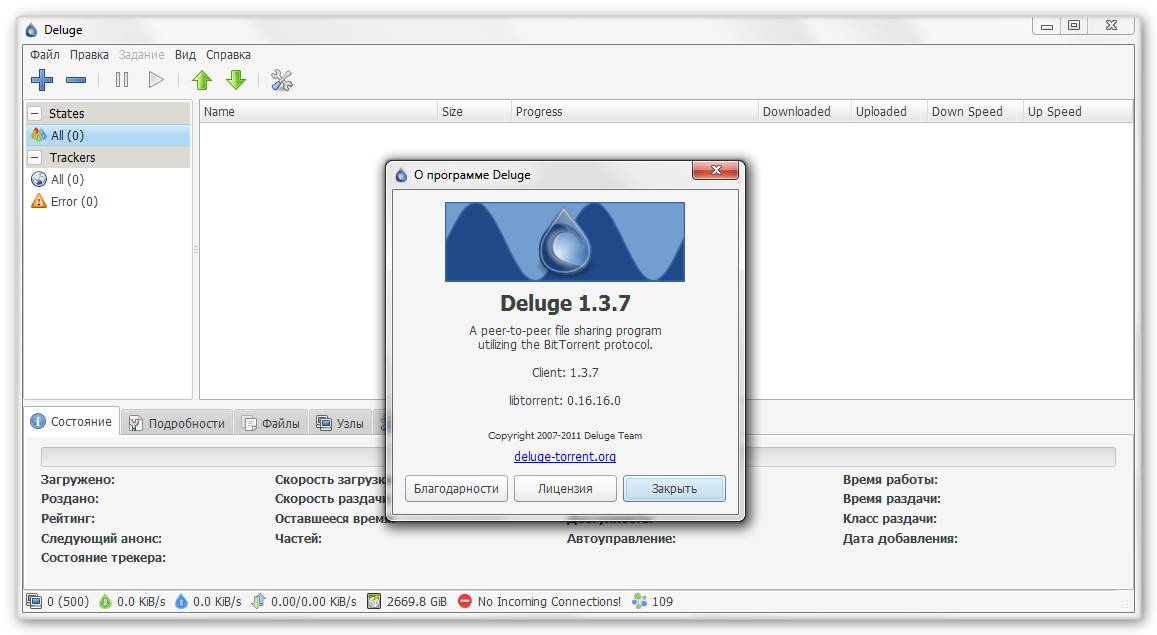Click the Resume torrent play icon
The width and height of the screenshot is (1157, 635).
(x=156, y=80)
